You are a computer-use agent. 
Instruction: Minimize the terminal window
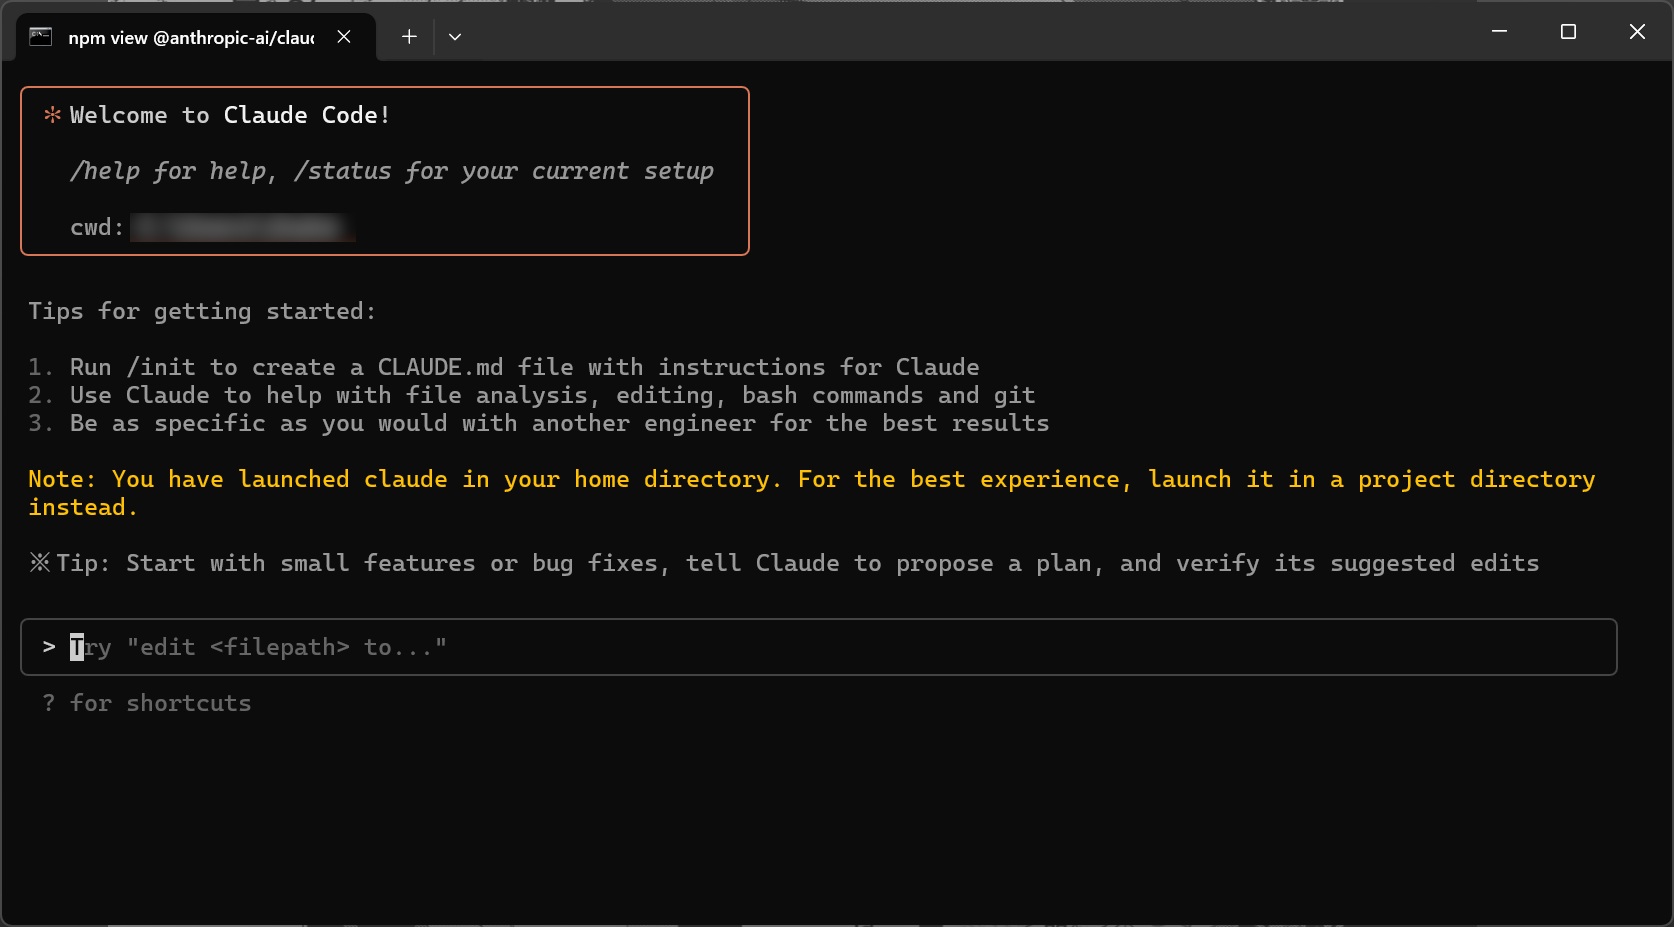pos(1499,32)
